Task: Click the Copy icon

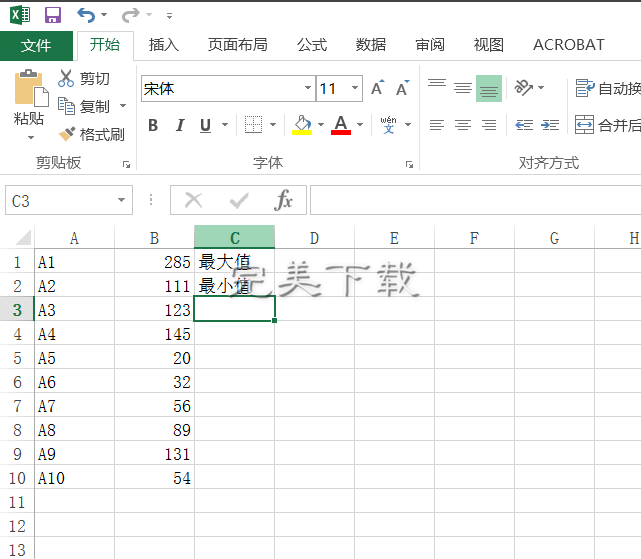Action: pyautogui.click(x=66, y=106)
